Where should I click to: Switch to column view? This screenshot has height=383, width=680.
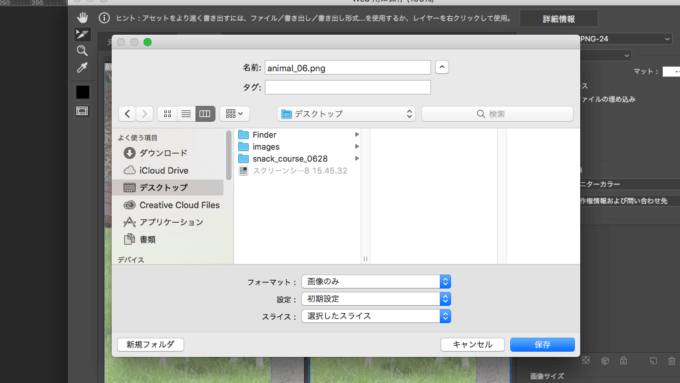point(205,114)
